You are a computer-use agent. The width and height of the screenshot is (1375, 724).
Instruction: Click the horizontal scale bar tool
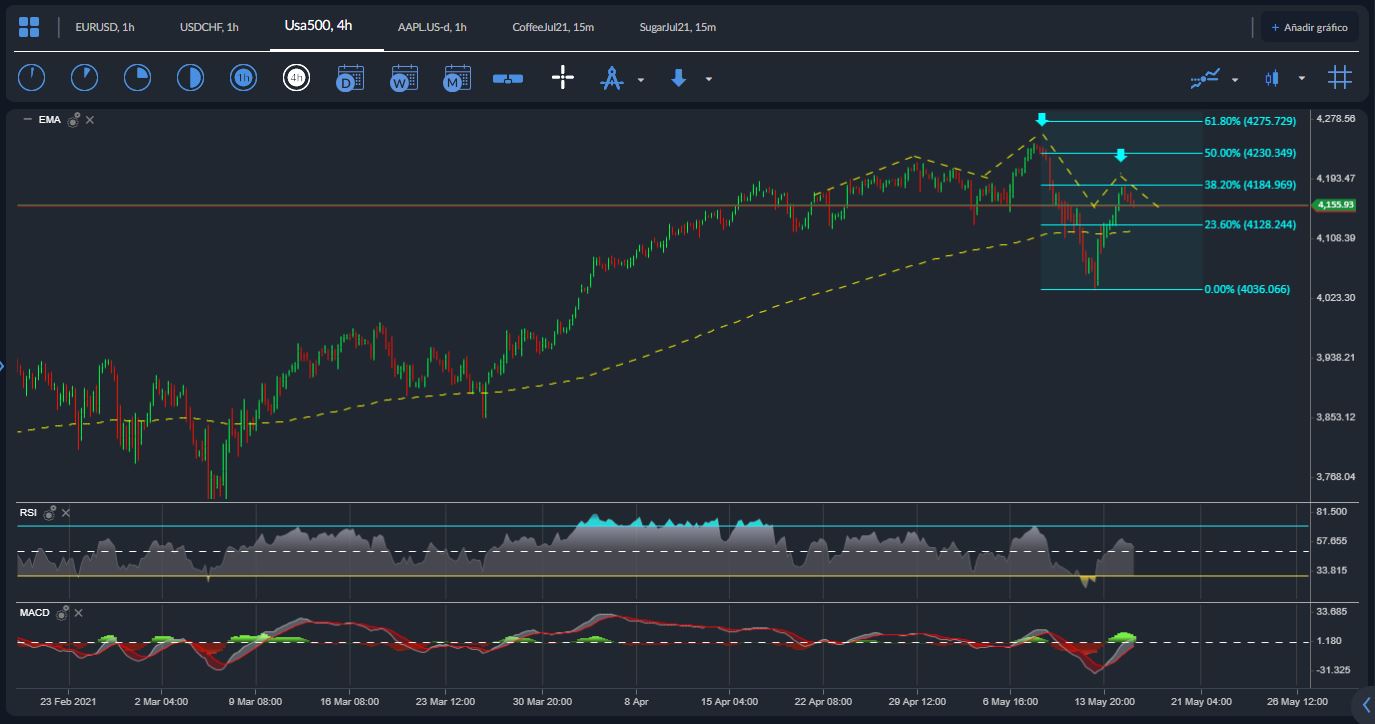pos(508,78)
